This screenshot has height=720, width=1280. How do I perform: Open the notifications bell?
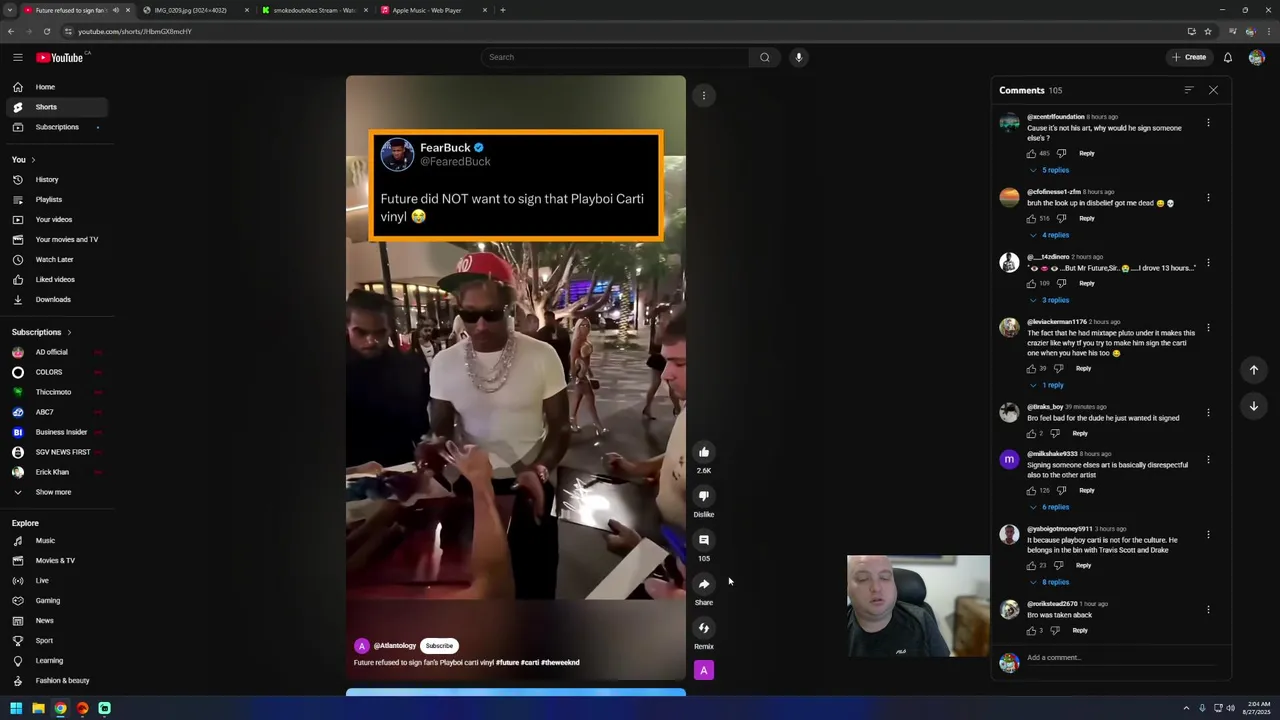[1228, 57]
